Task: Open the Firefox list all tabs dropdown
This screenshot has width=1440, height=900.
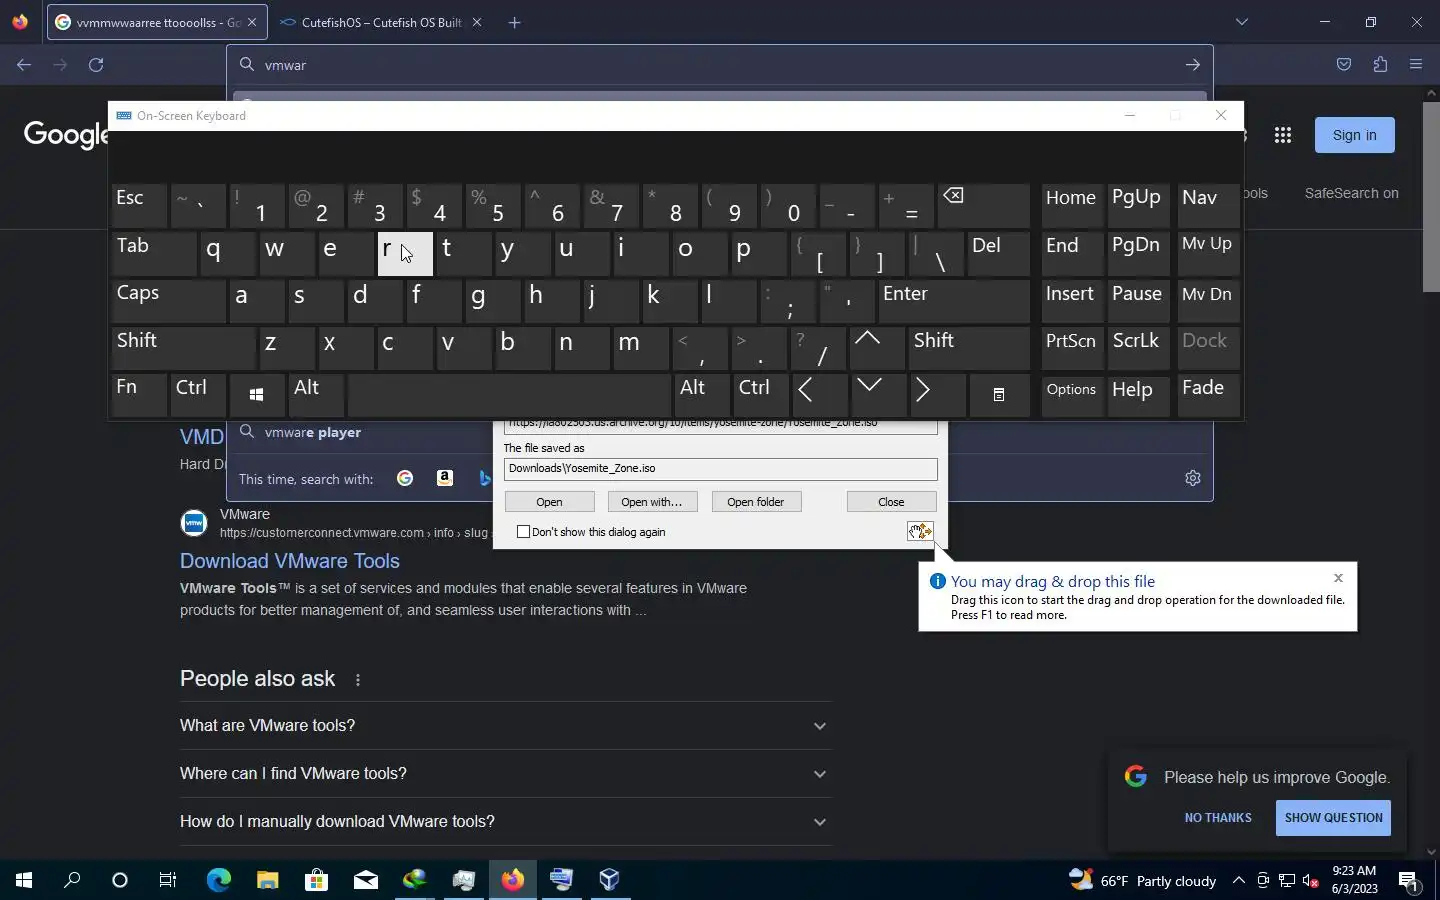Action: 1241,22
